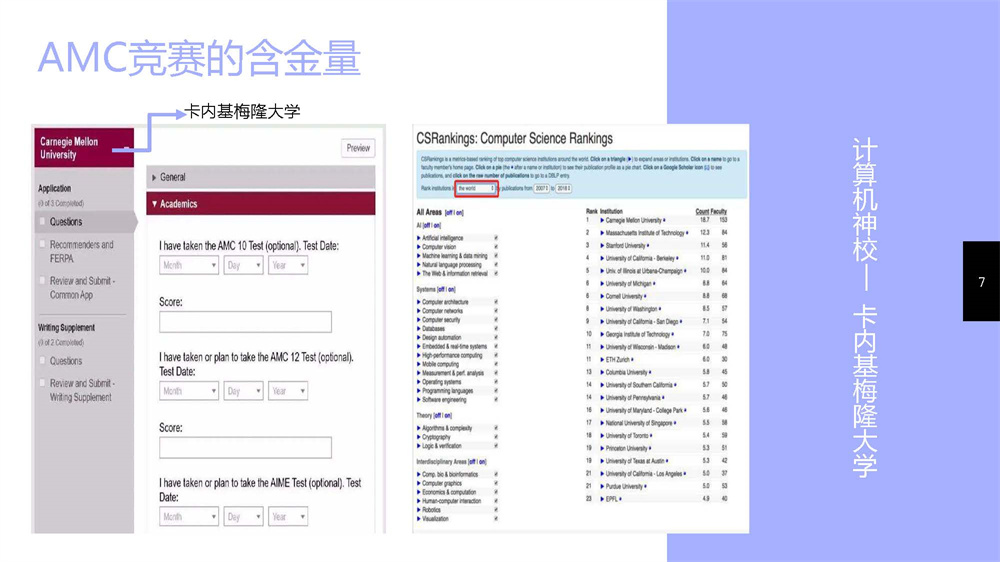Click the pie icon after Massachusetts Institute of Technology
Screen dimensions: 1000x562
pos(687,233)
